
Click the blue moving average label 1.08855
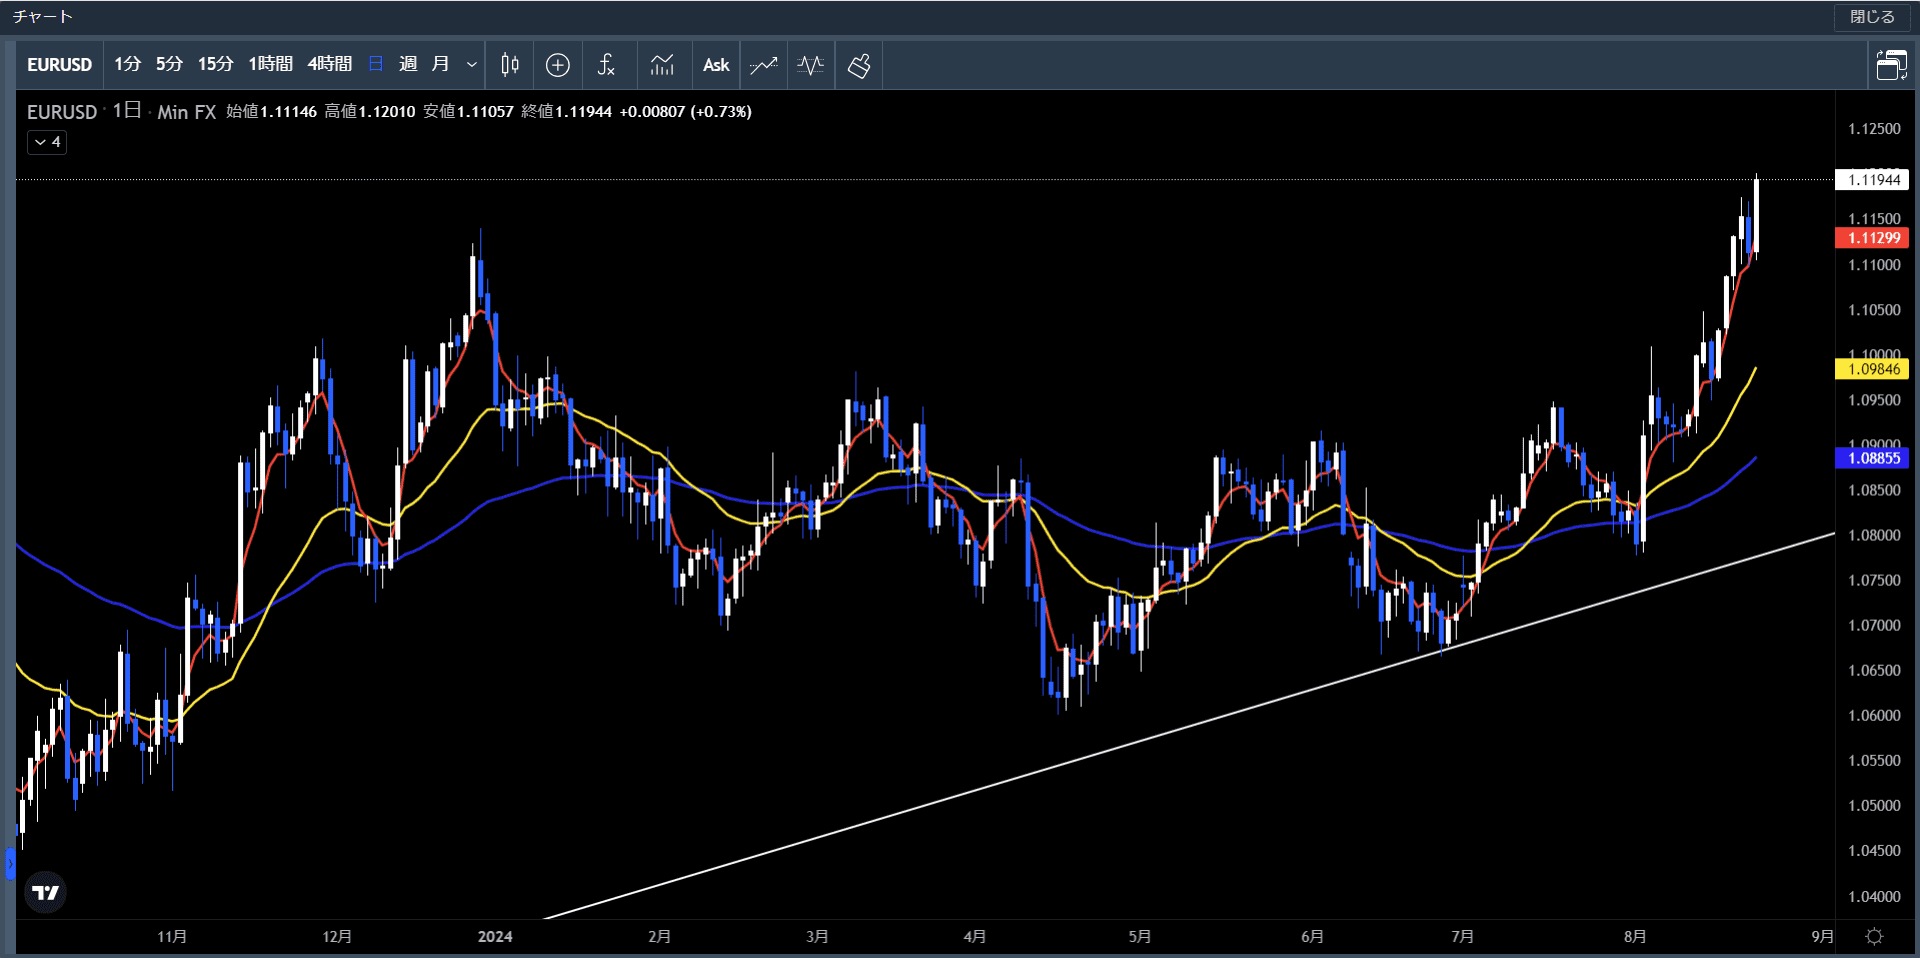click(x=1873, y=458)
